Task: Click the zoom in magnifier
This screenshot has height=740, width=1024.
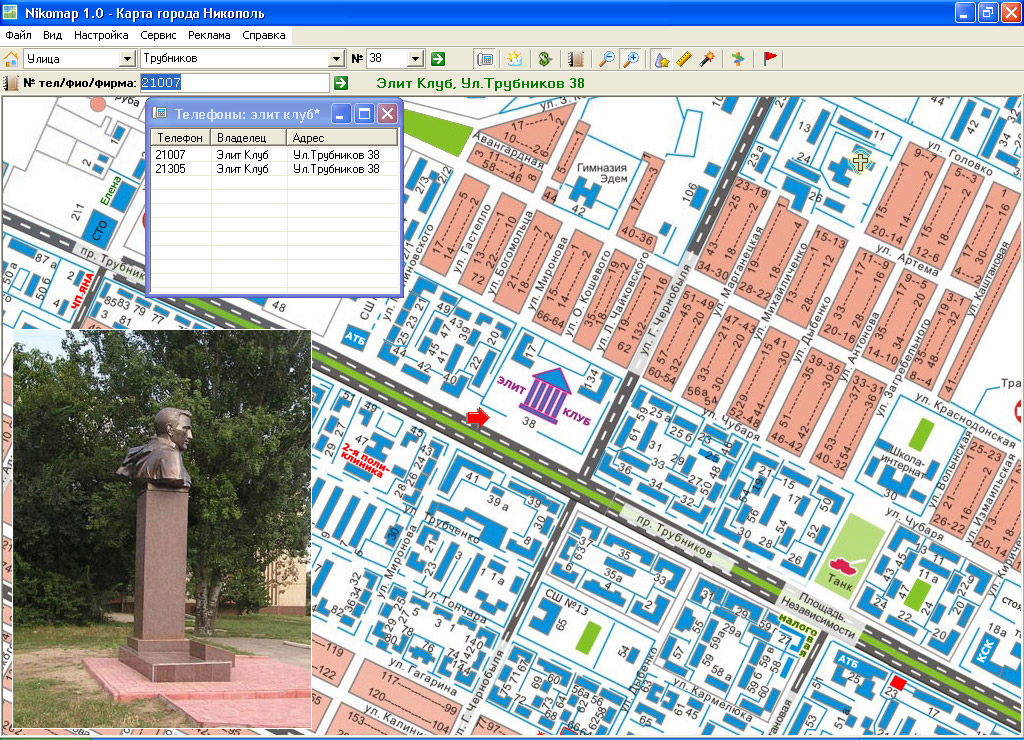Action: point(631,59)
